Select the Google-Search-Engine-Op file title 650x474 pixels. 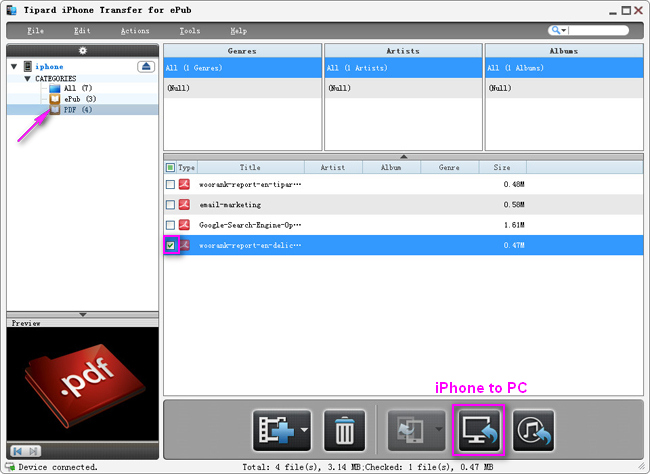[250, 225]
